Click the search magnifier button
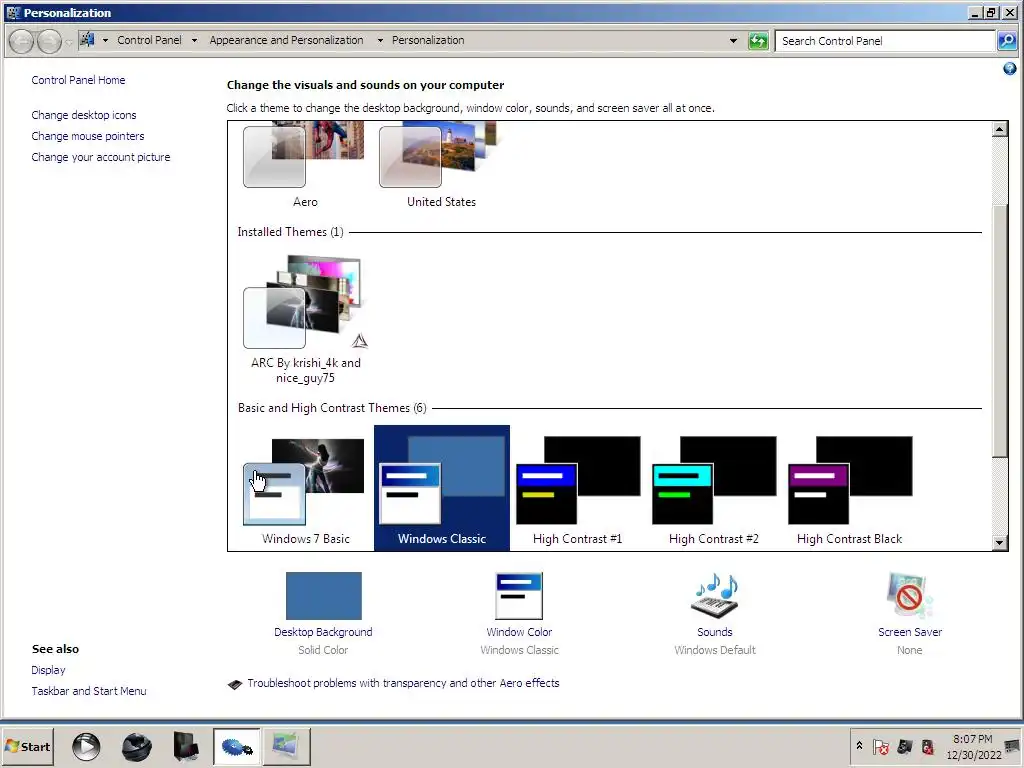1024x768 pixels. tap(1007, 41)
